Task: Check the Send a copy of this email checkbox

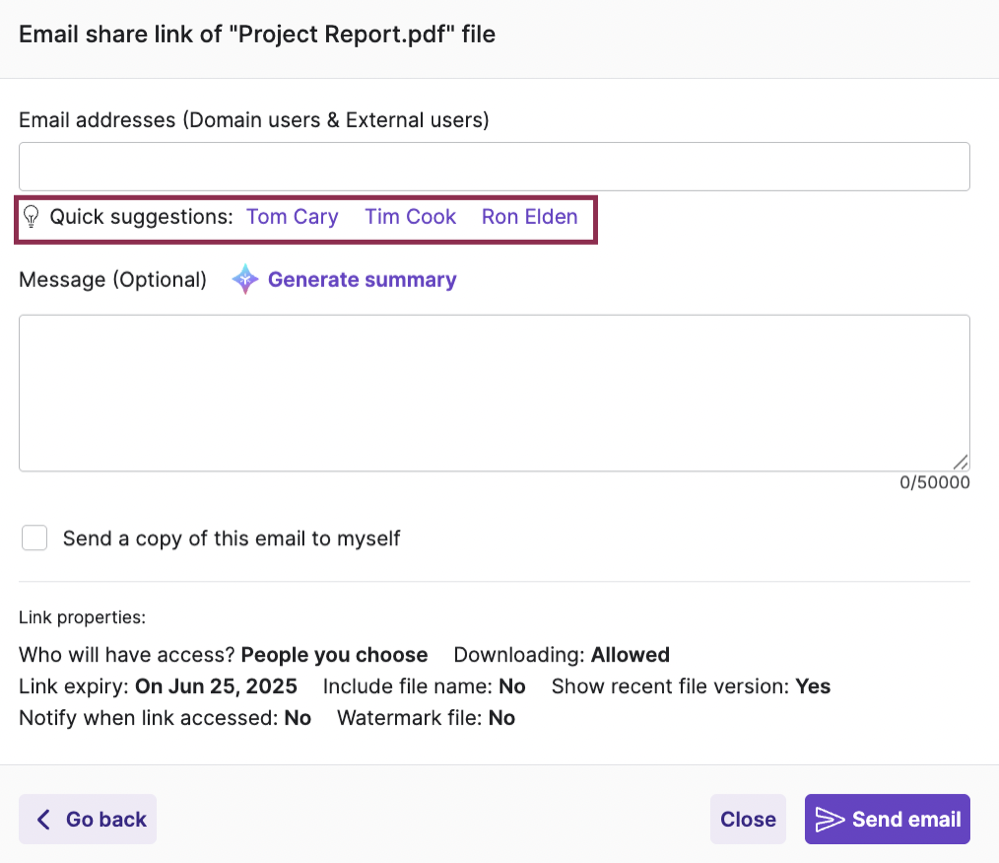Action: pyautogui.click(x=34, y=537)
